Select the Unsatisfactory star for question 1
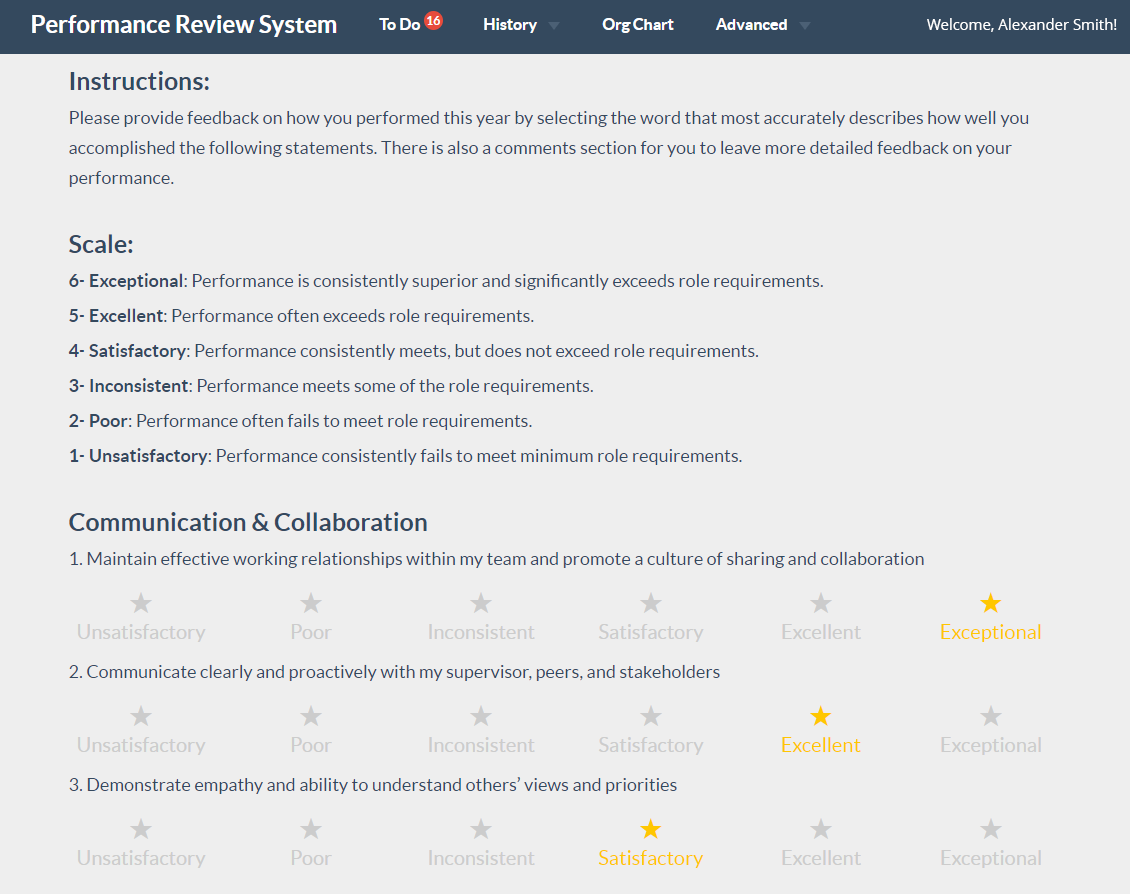1130x894 pixels. [140, 602]
